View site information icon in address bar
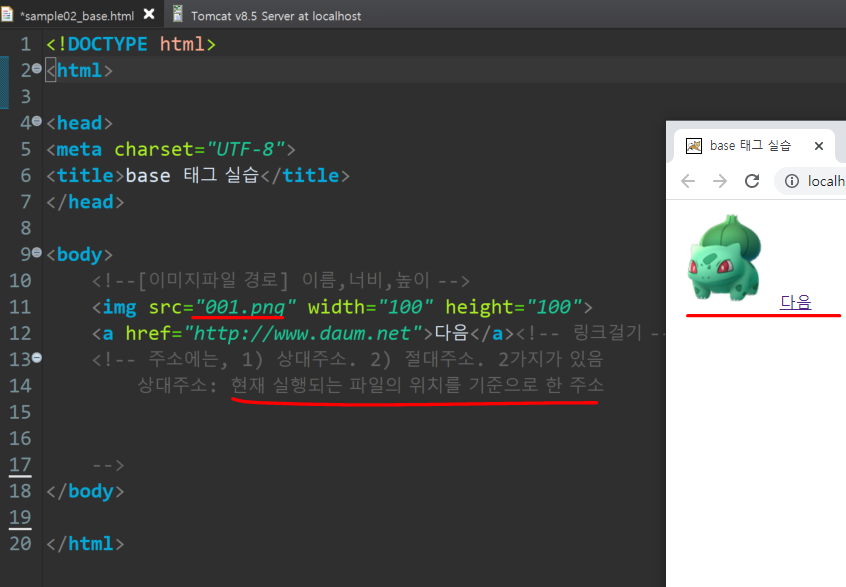Viewport: 846px width, 587px height. click(792, 181)
